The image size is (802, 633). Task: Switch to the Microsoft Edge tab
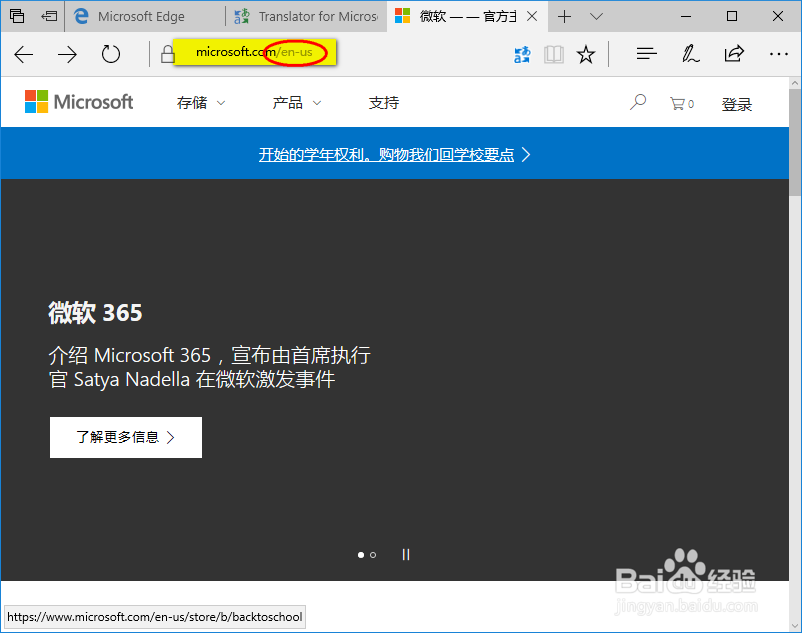[145, 16]
